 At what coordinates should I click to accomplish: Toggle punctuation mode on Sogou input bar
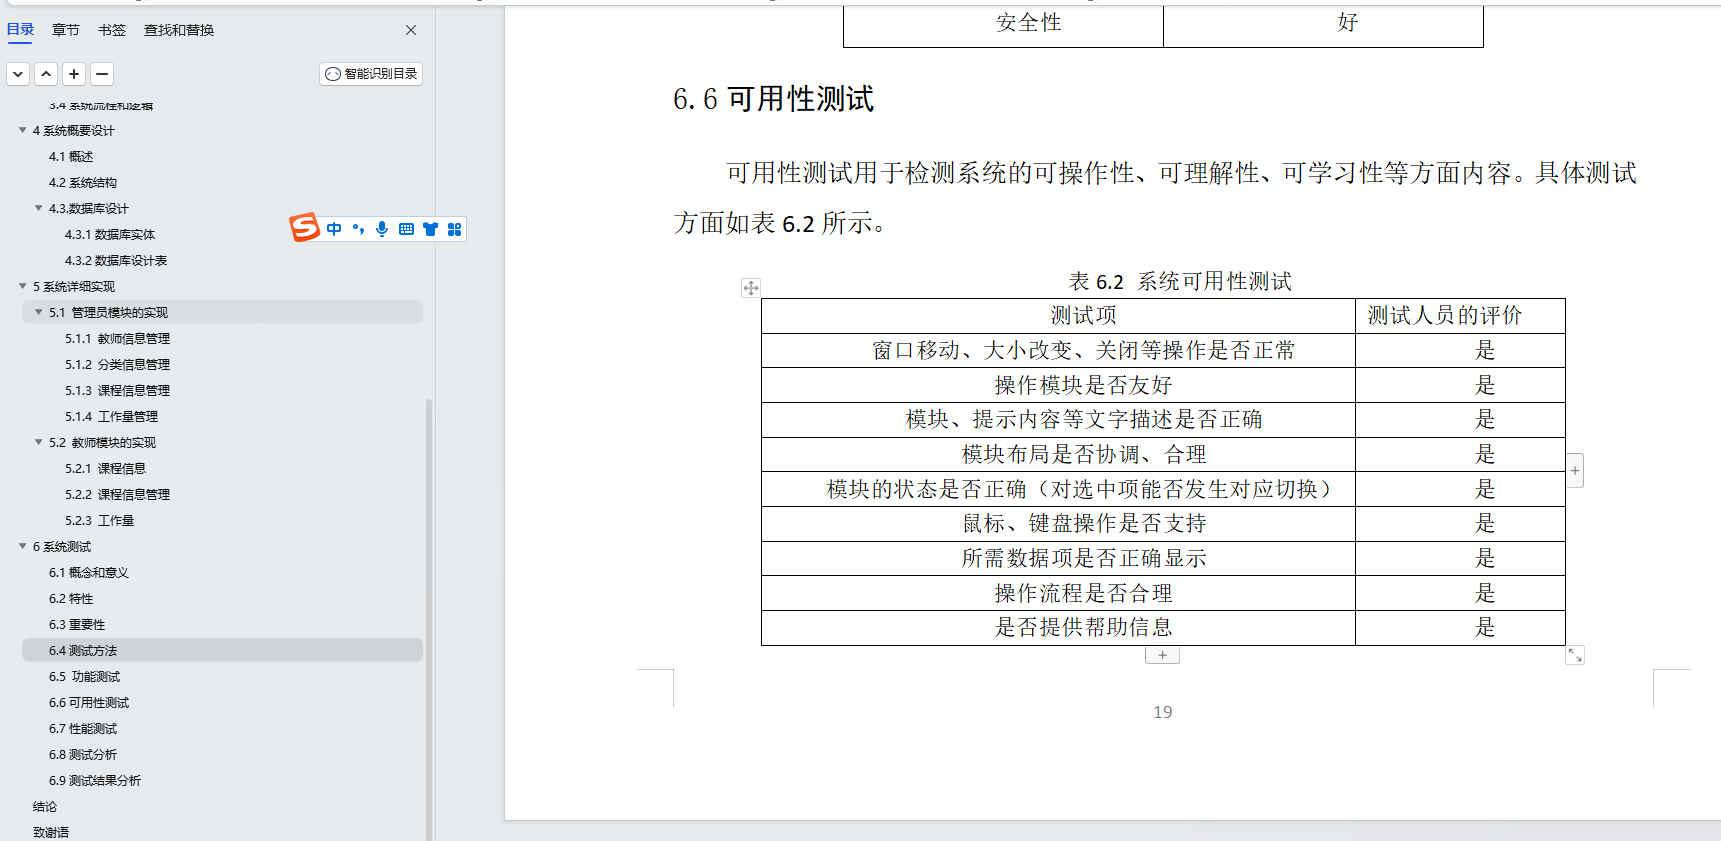[x=358, y=229]
